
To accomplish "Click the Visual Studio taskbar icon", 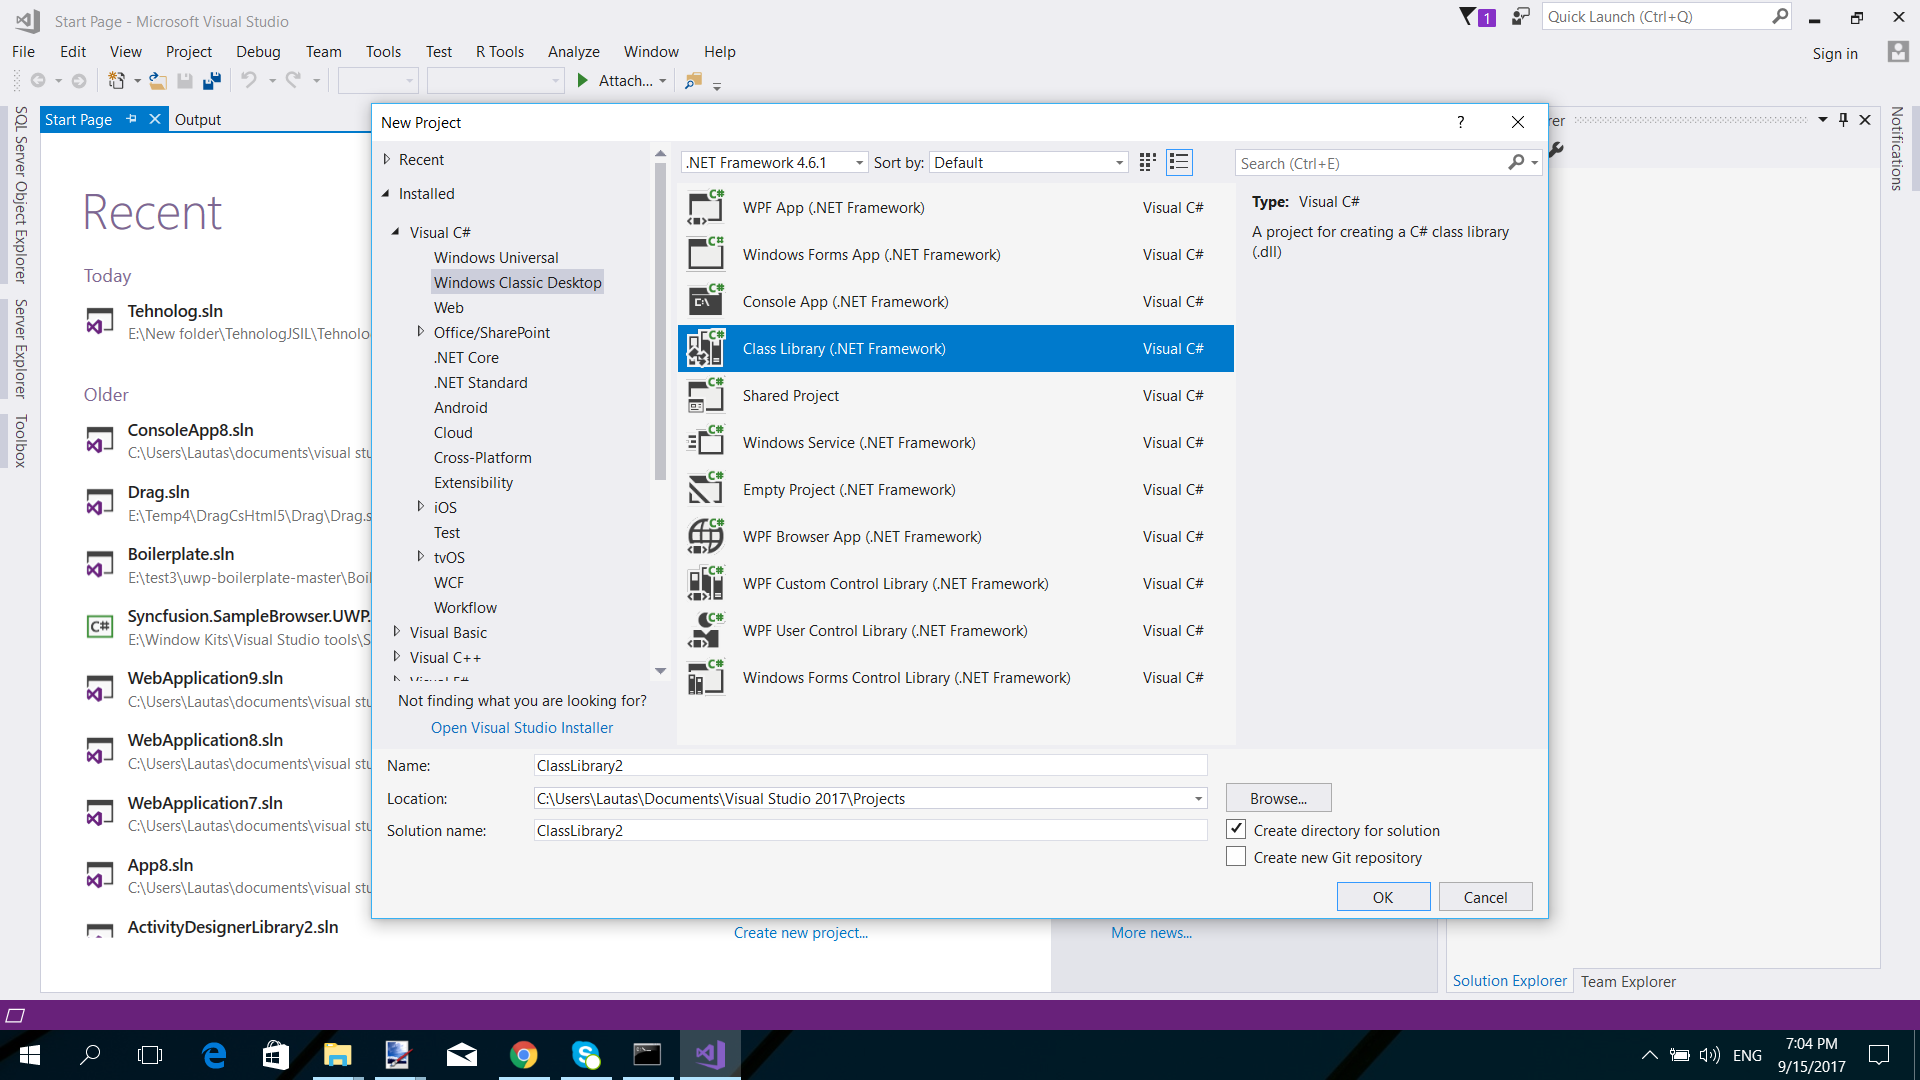I will (x=710, y=1055).
